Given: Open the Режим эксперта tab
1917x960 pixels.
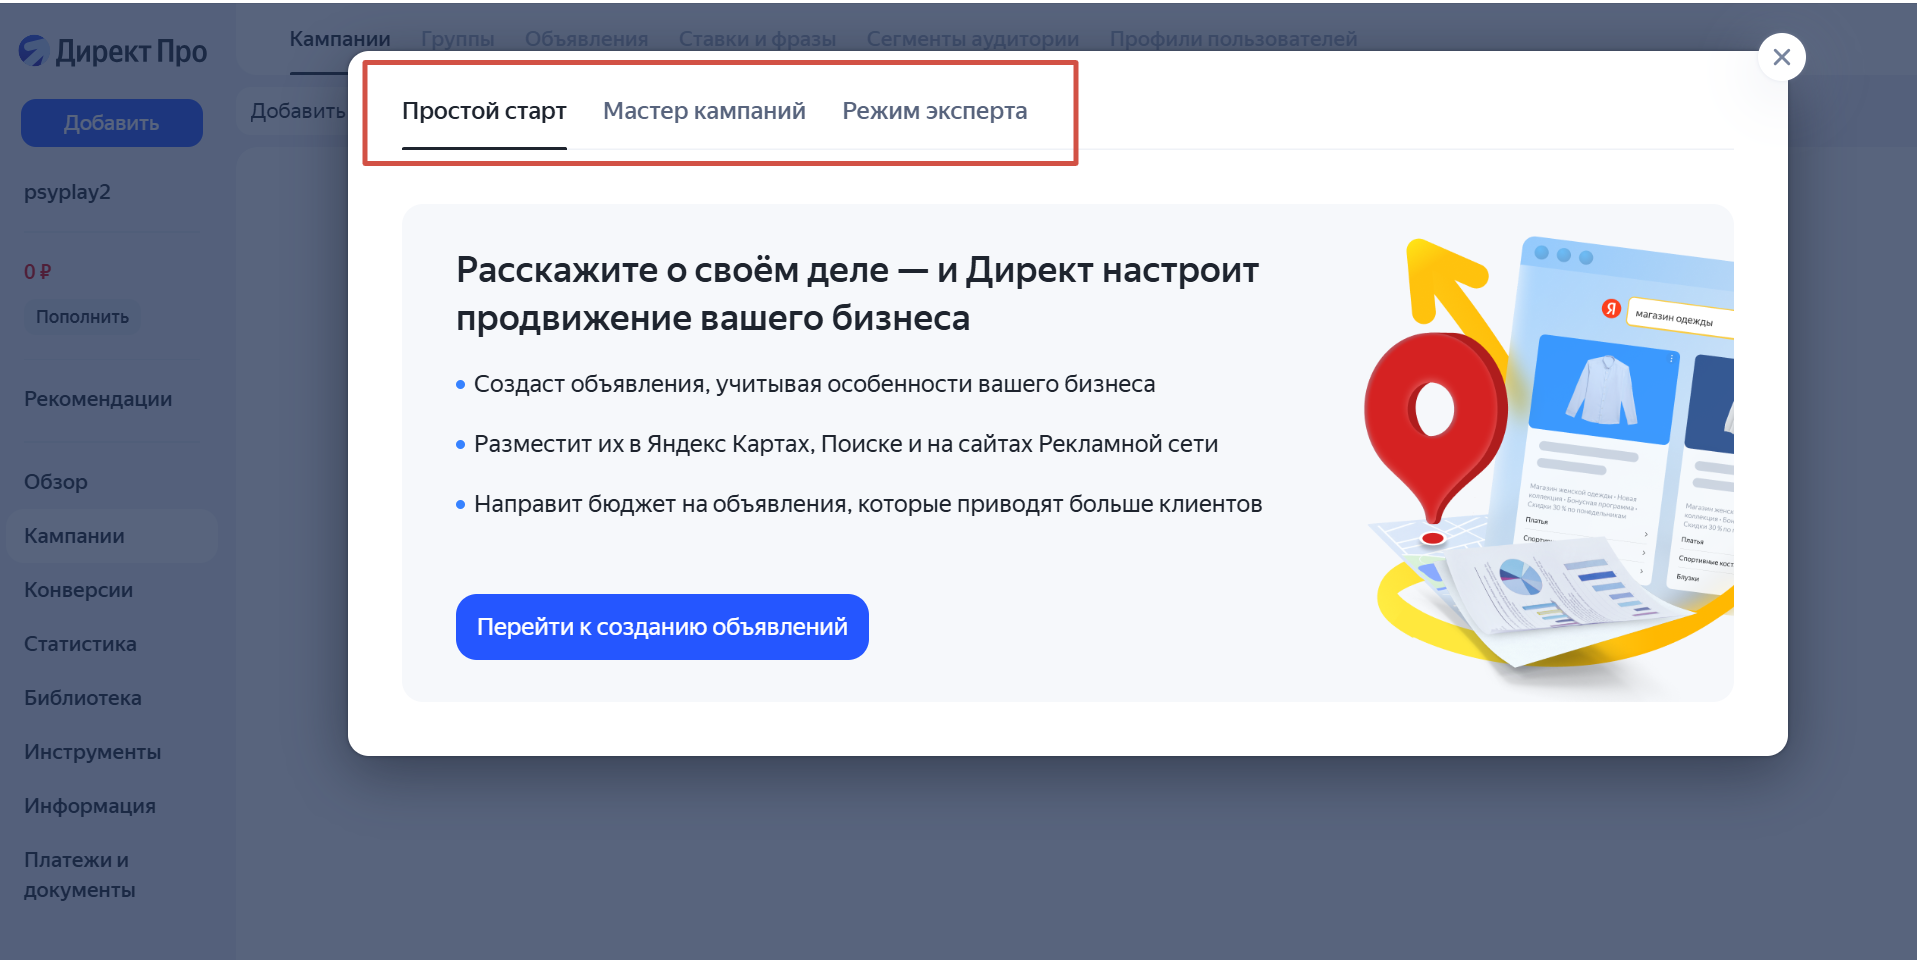Looking at the screenshot, I should 934,111.
